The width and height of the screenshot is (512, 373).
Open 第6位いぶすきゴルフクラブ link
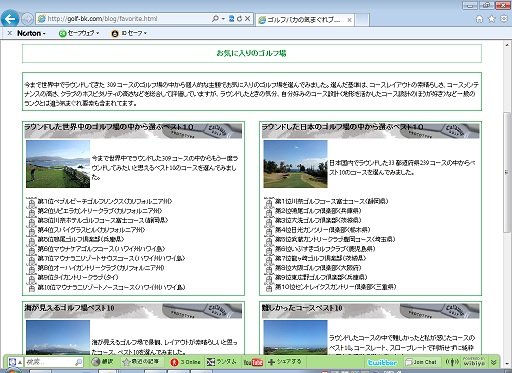(x=325, y=249)
